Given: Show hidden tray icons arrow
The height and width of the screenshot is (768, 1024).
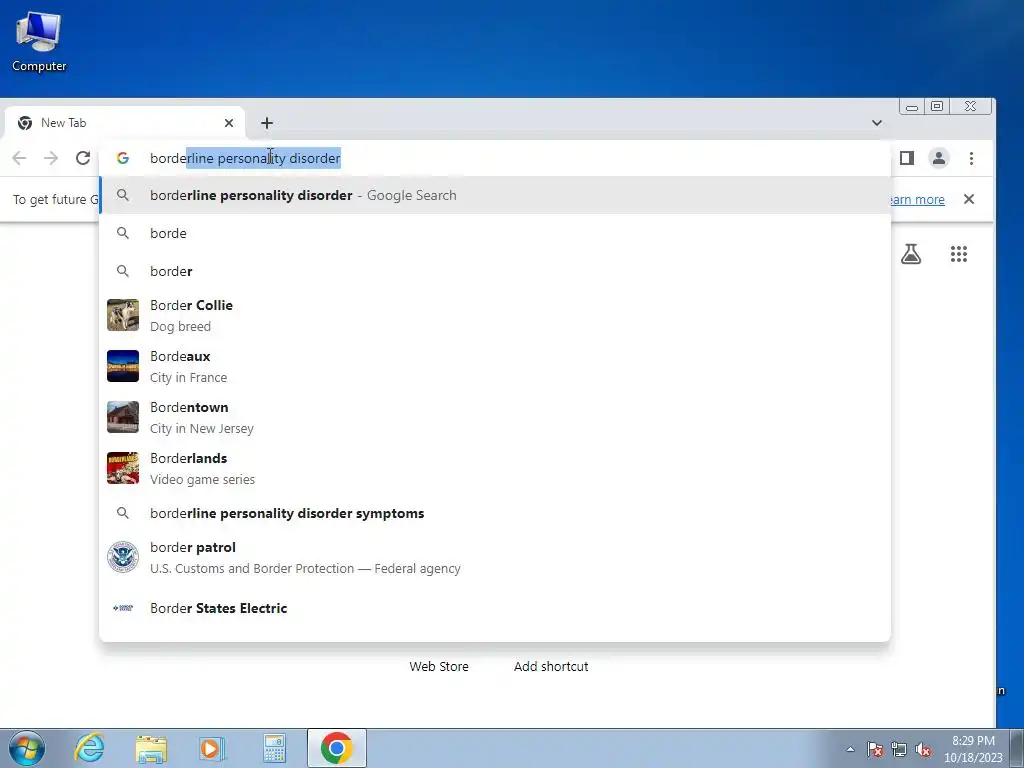Looking at the screenshot, I should pyautogui.click(x=850, y=749).
